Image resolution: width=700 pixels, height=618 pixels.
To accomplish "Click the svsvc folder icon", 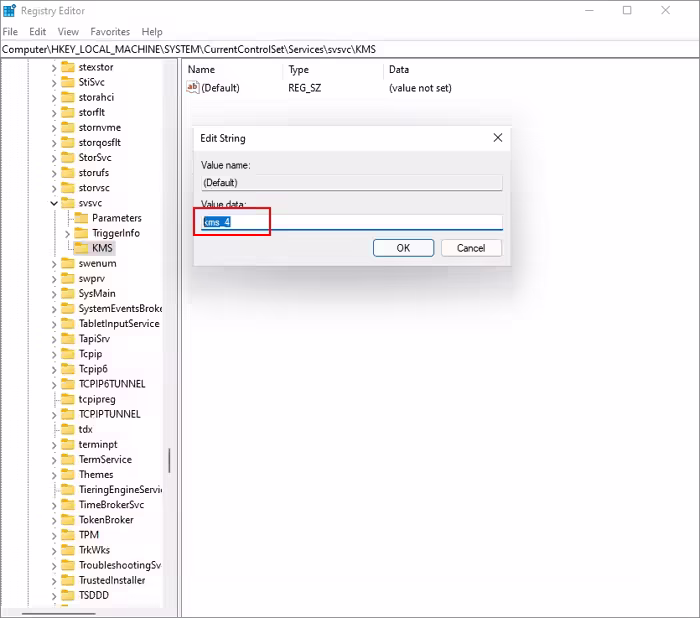I will point(67,203).
